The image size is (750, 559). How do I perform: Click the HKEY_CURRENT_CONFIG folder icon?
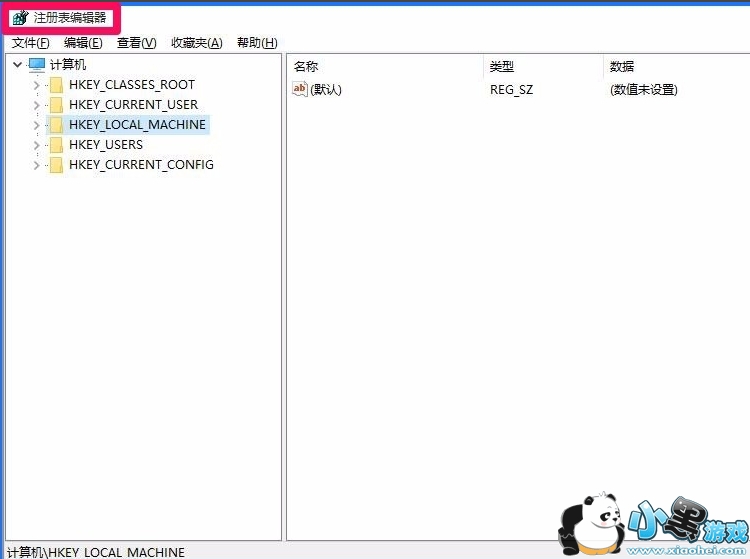point(56,165)
